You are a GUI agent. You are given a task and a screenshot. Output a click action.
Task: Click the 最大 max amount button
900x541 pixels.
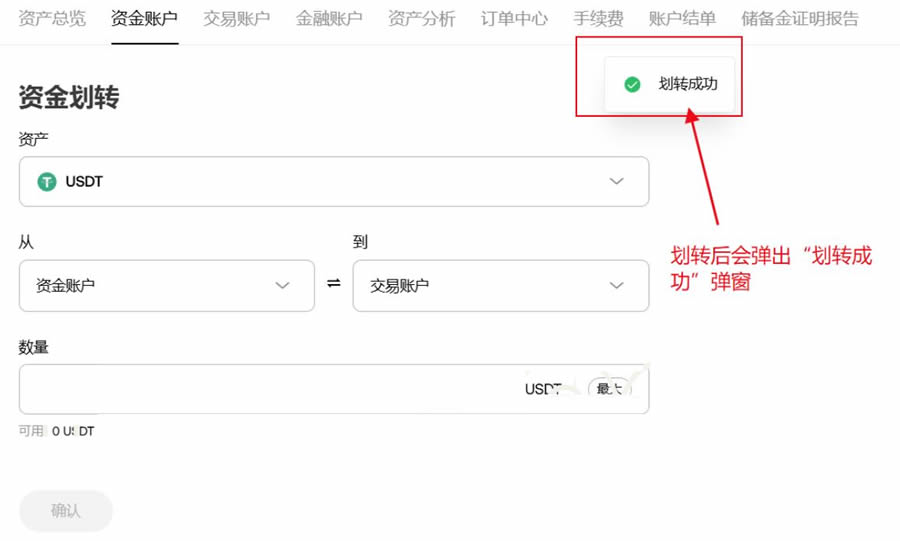pyautogui.click(x=609, y=389)
